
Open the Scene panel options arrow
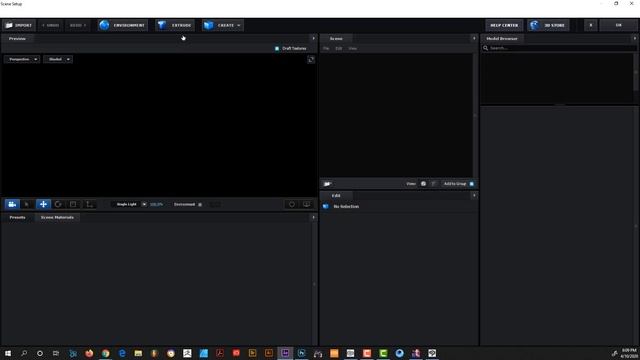coord(474,38)
